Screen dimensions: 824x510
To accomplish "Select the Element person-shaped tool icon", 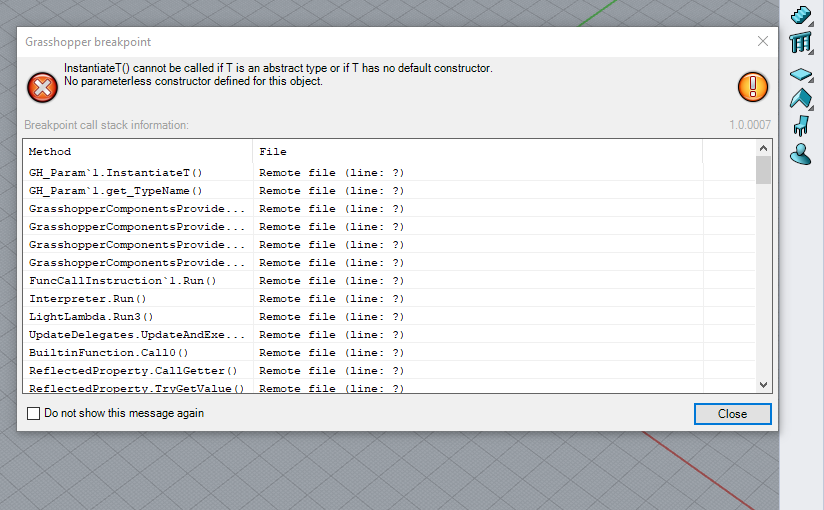I will pos(801,155).
